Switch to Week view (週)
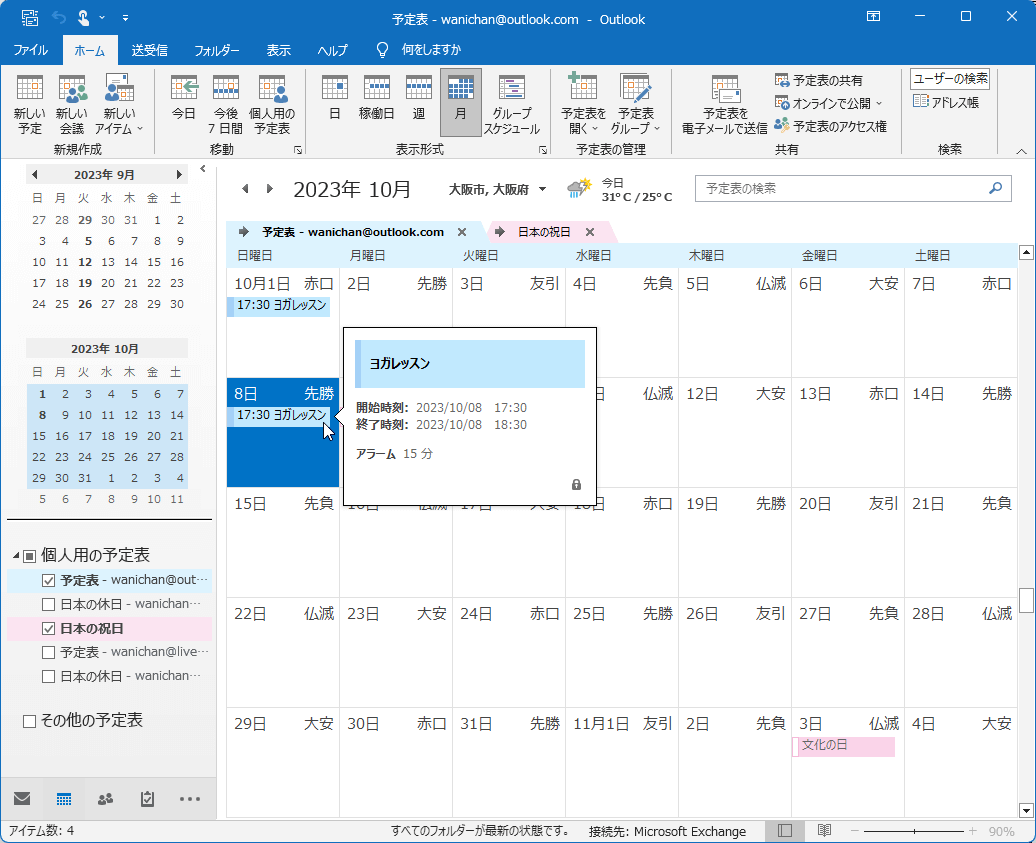The height and width of the screenshot is (843, 1036). (x=419, y=98)
